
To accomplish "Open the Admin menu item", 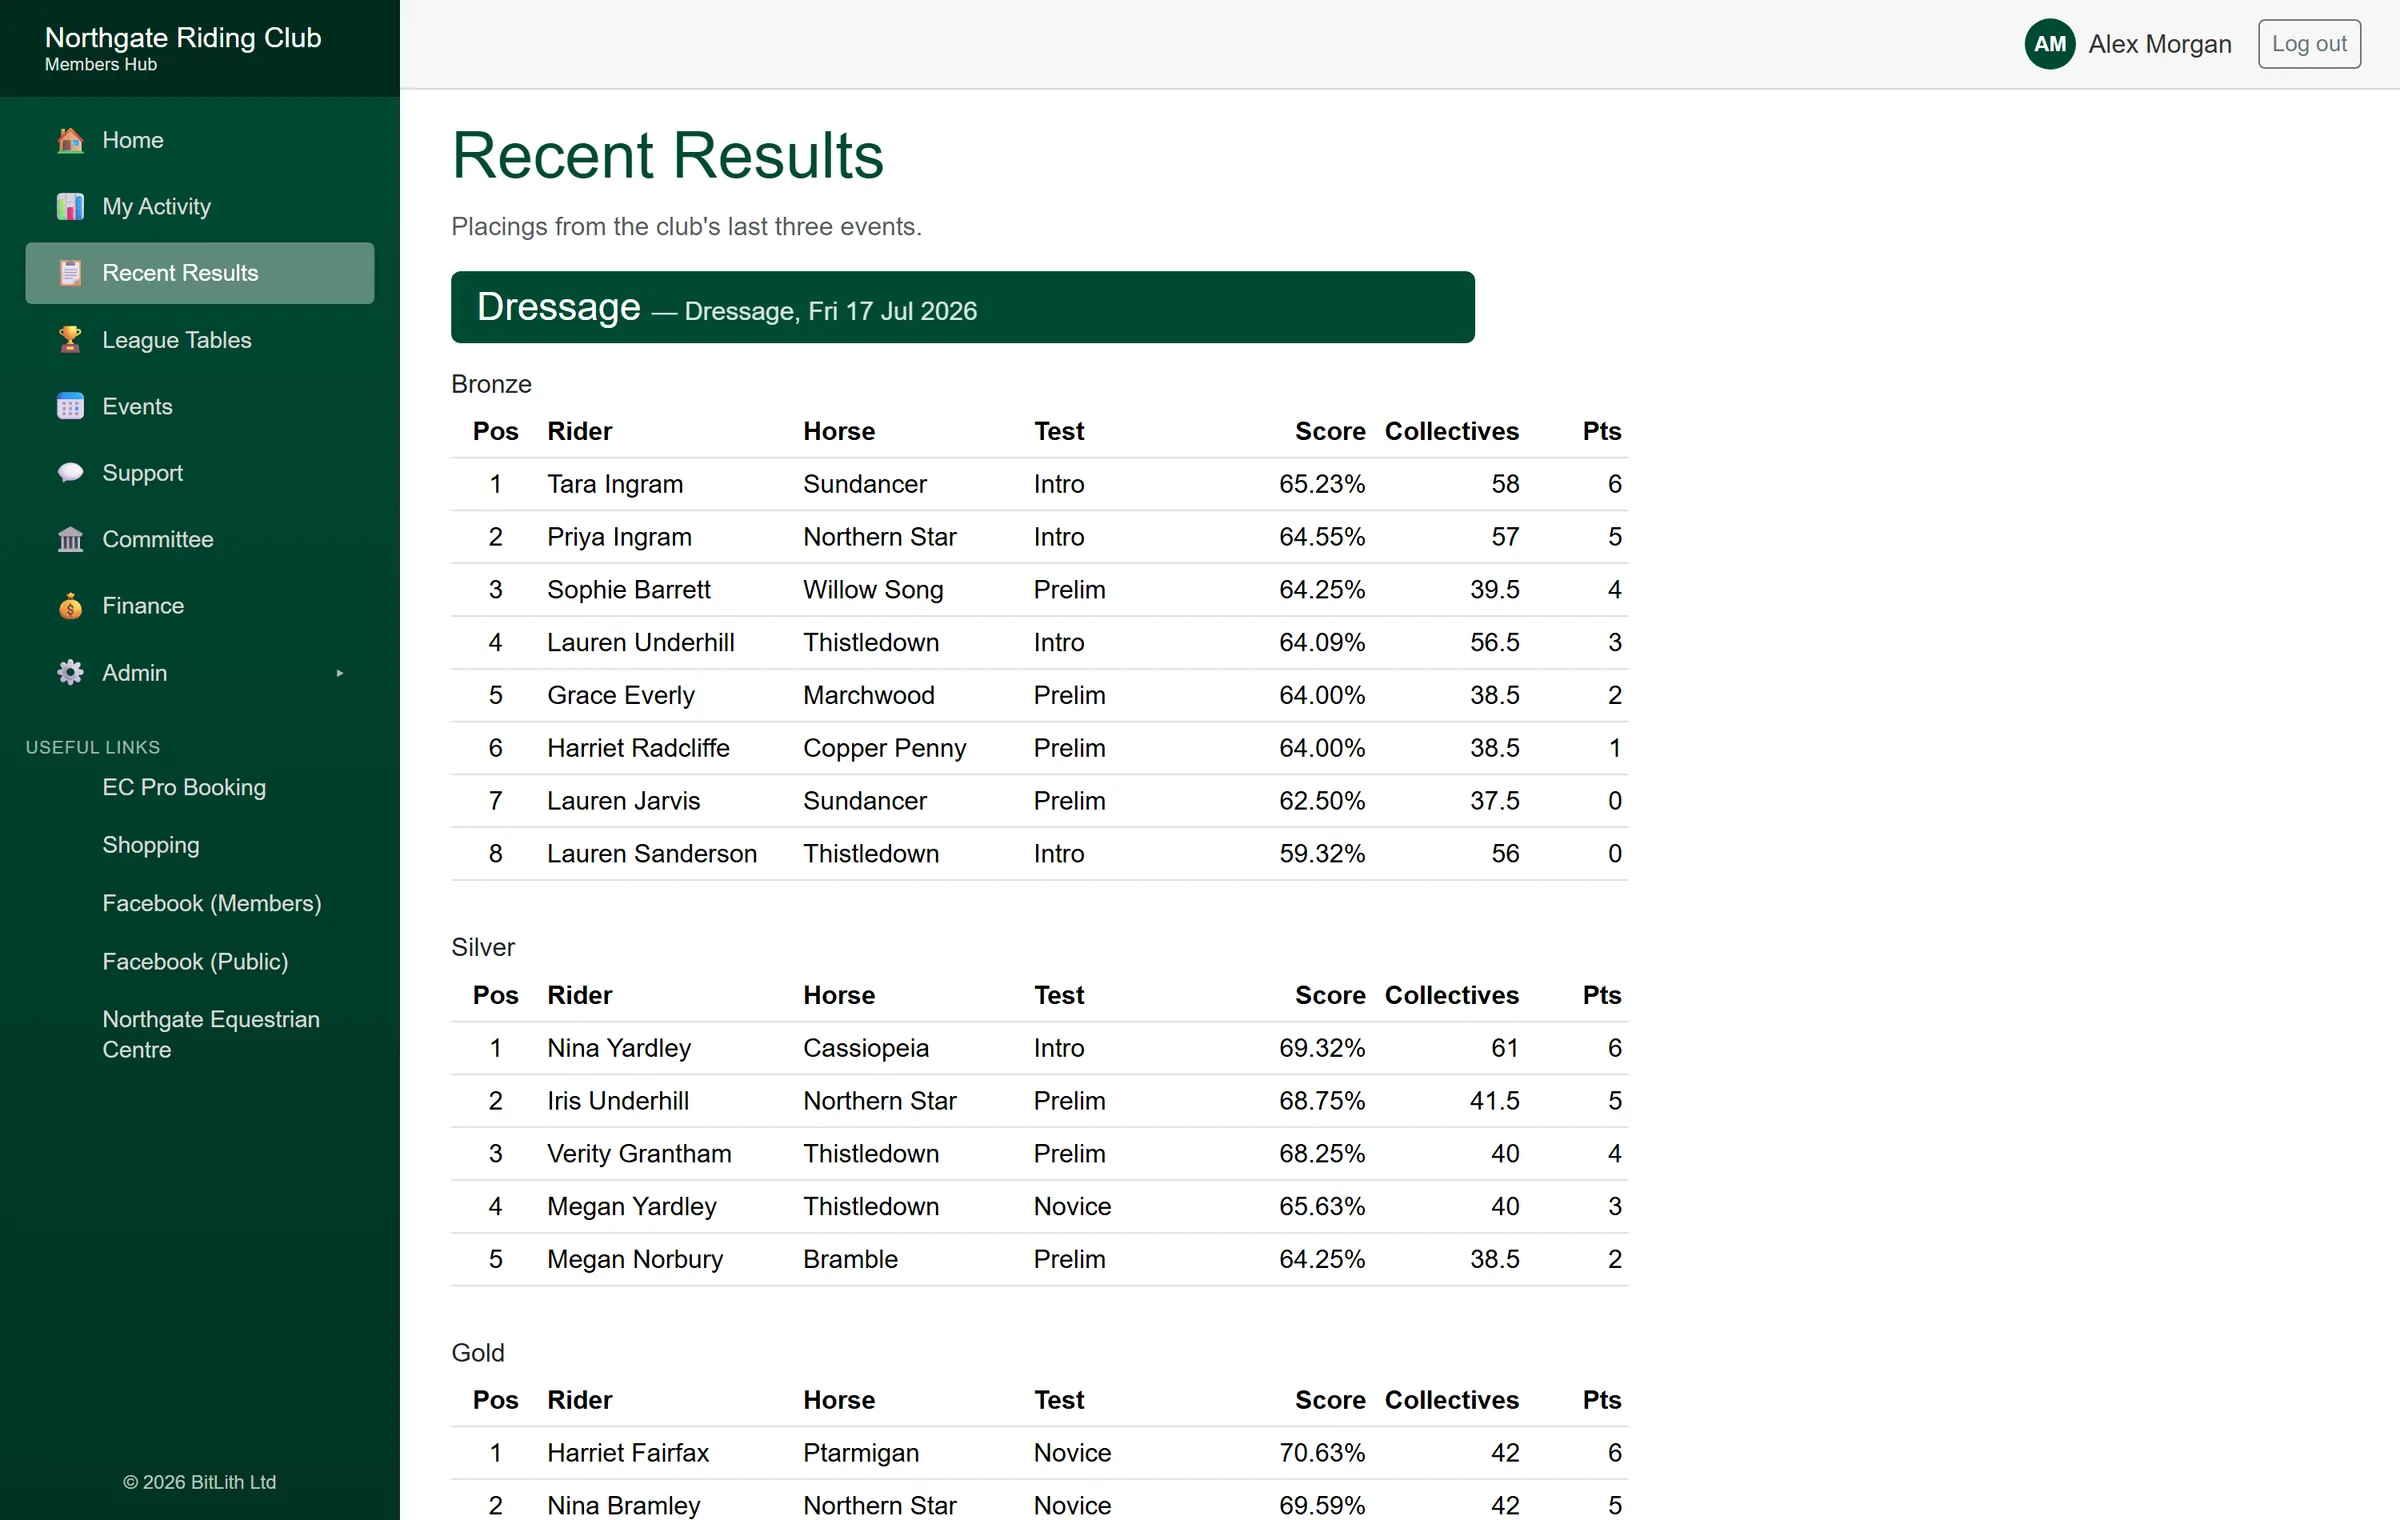I will coord(200,673).
